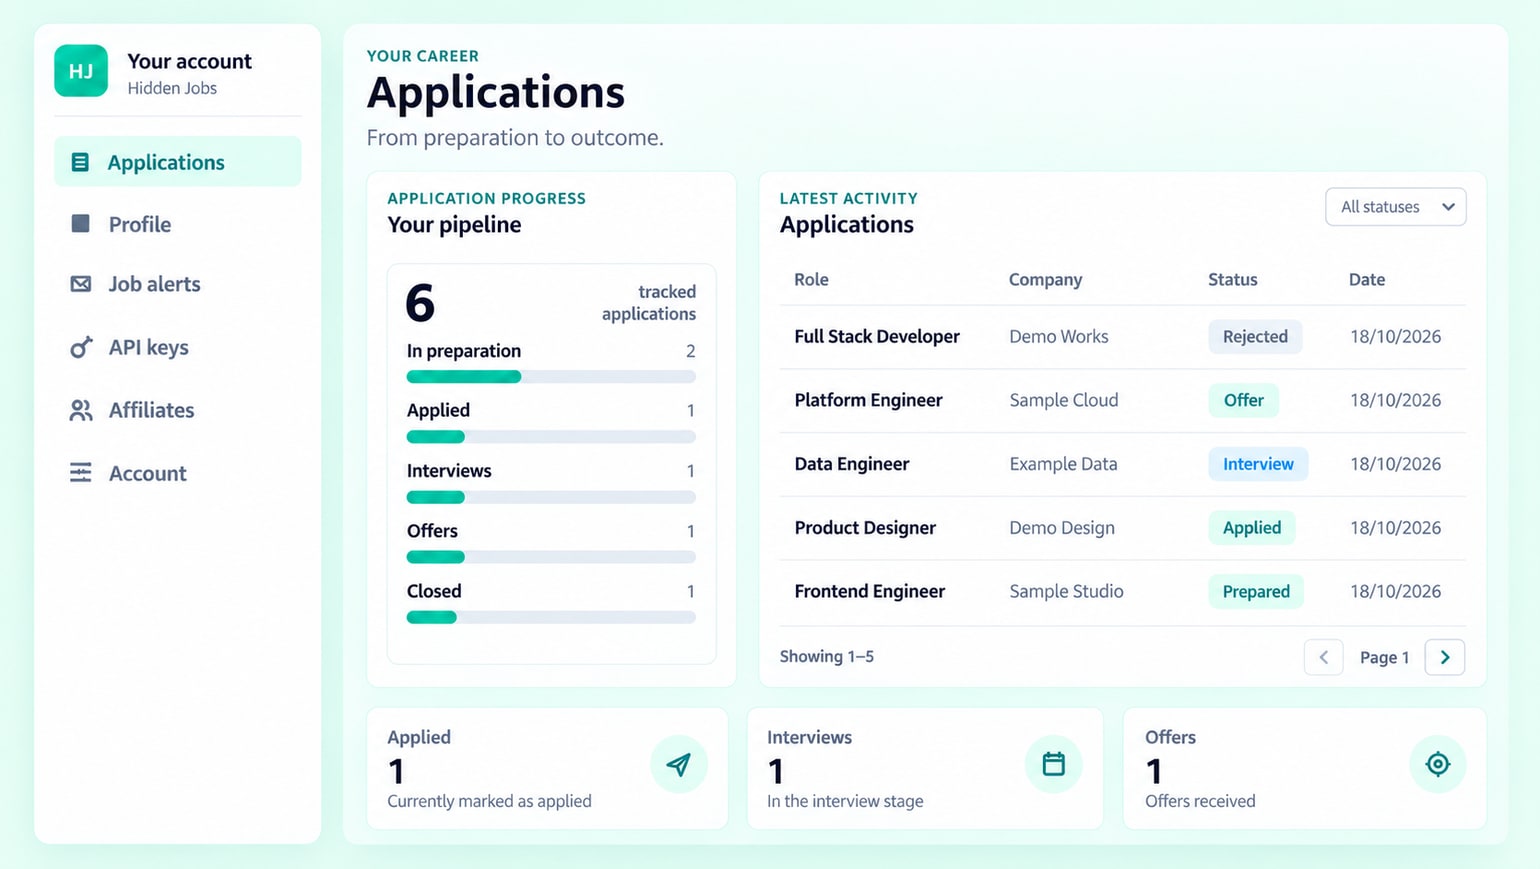Click the target icon in Offers card
1540x869 pixels.
pos(1438,765)
